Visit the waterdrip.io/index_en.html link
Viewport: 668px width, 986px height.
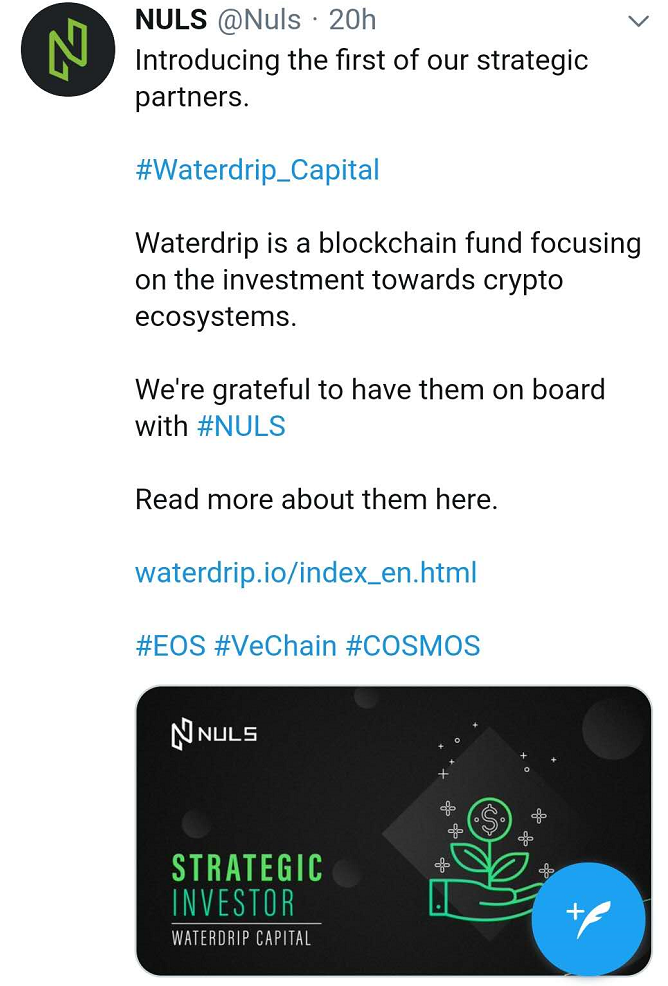306,573
